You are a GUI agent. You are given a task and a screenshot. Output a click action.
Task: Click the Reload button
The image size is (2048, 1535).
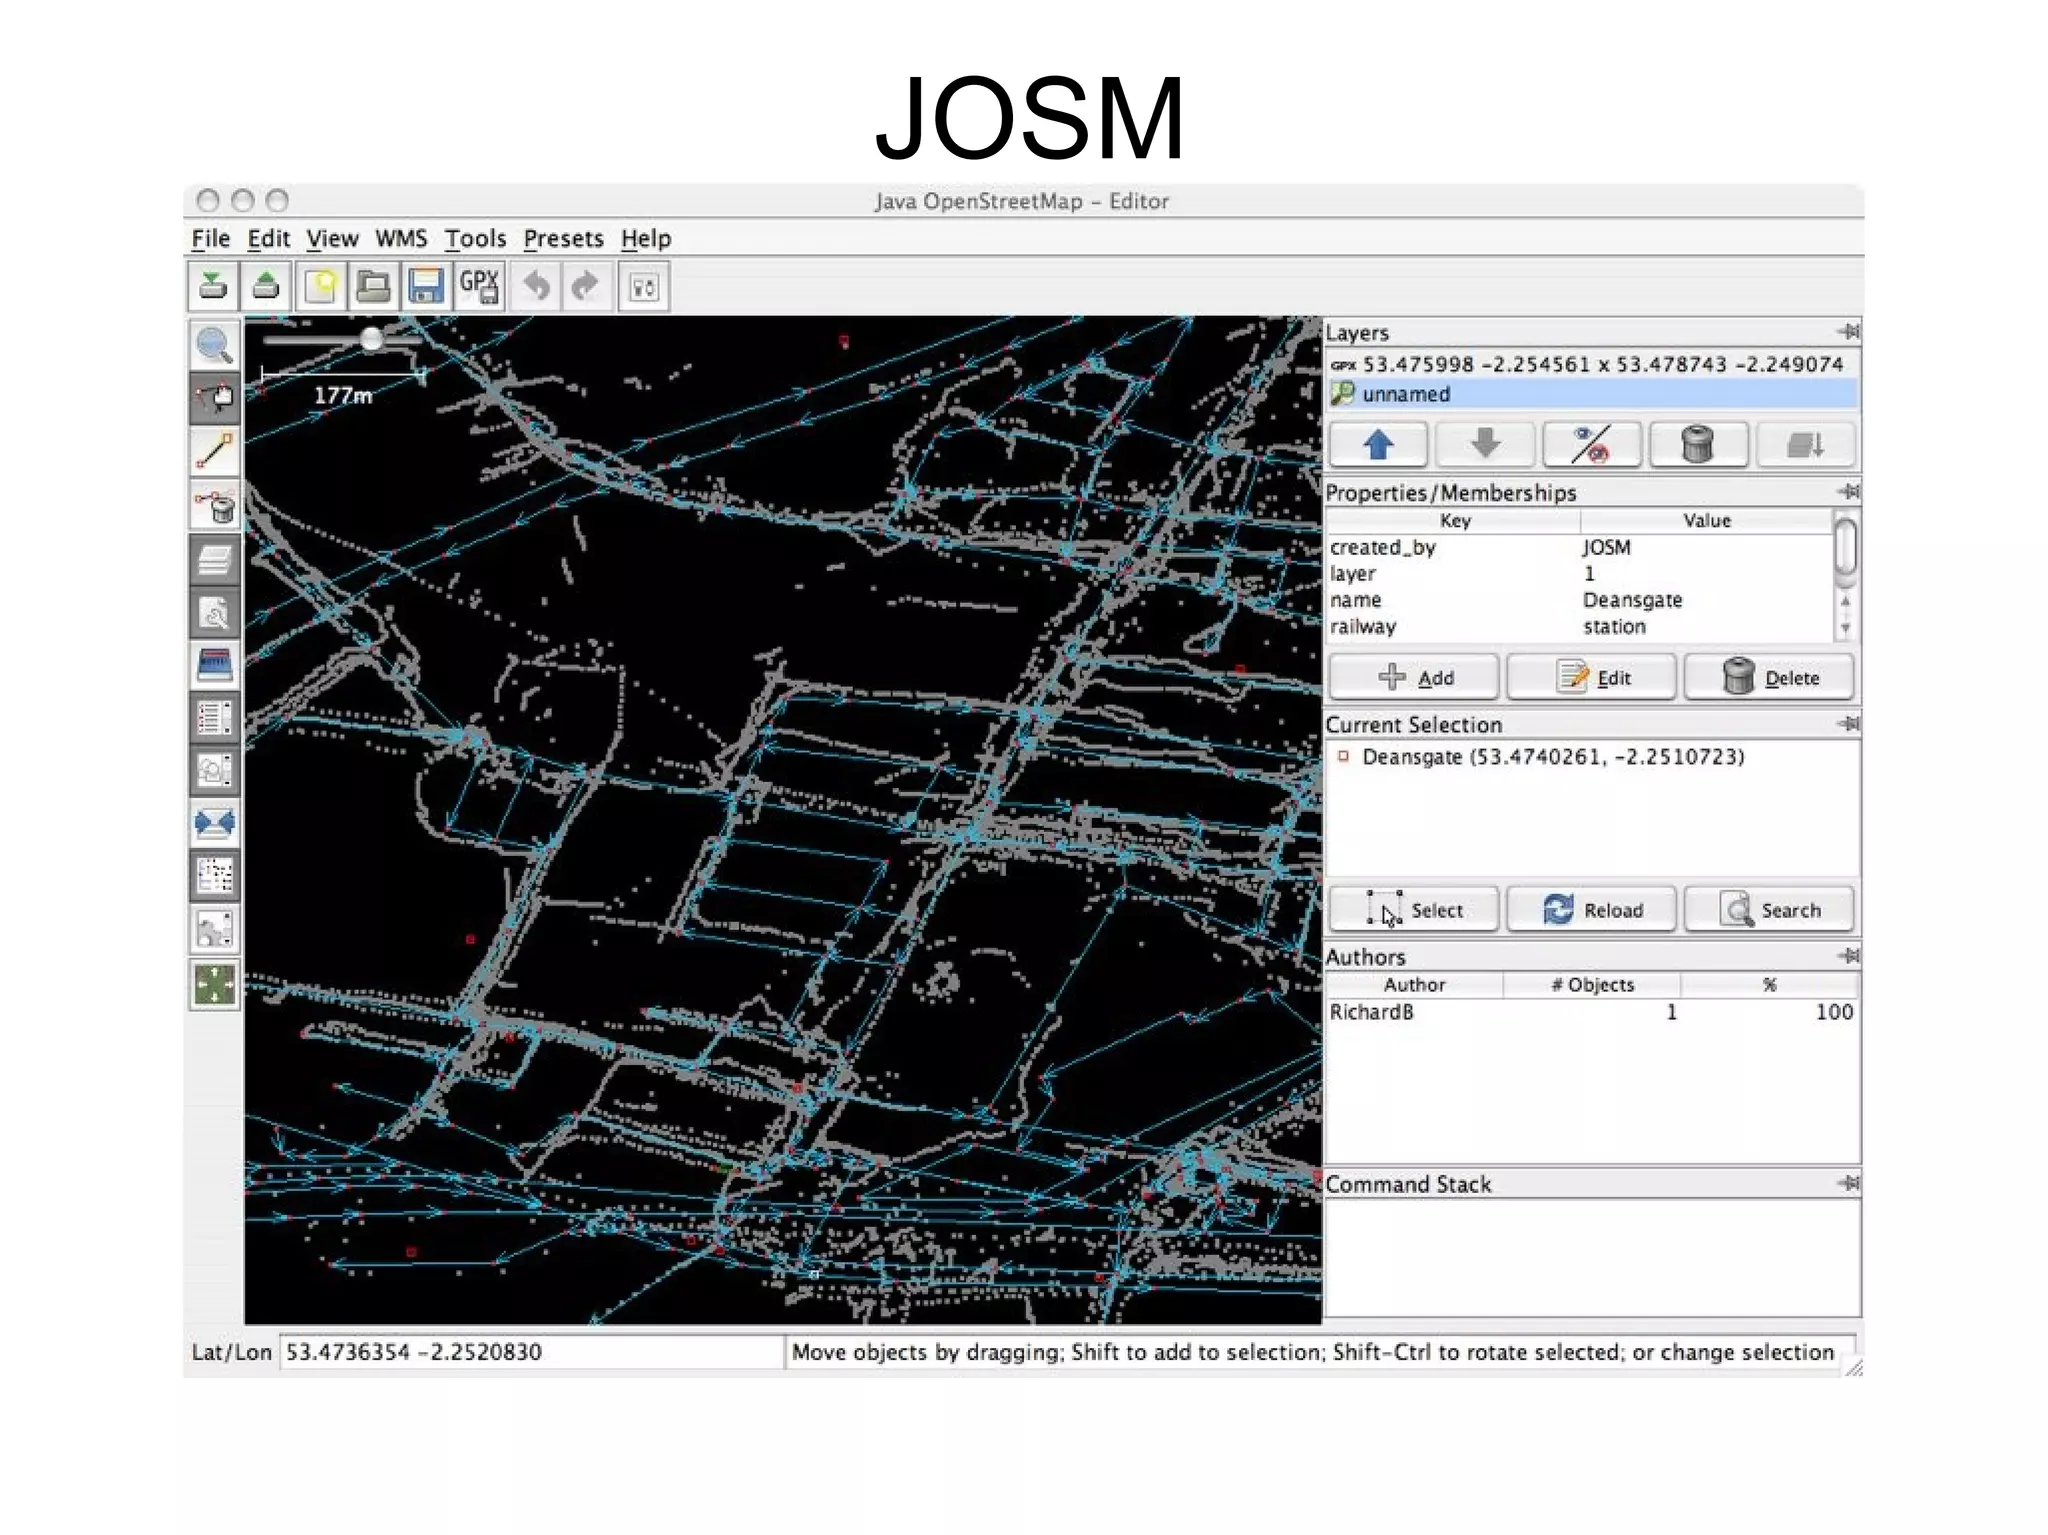point(1592,910)
